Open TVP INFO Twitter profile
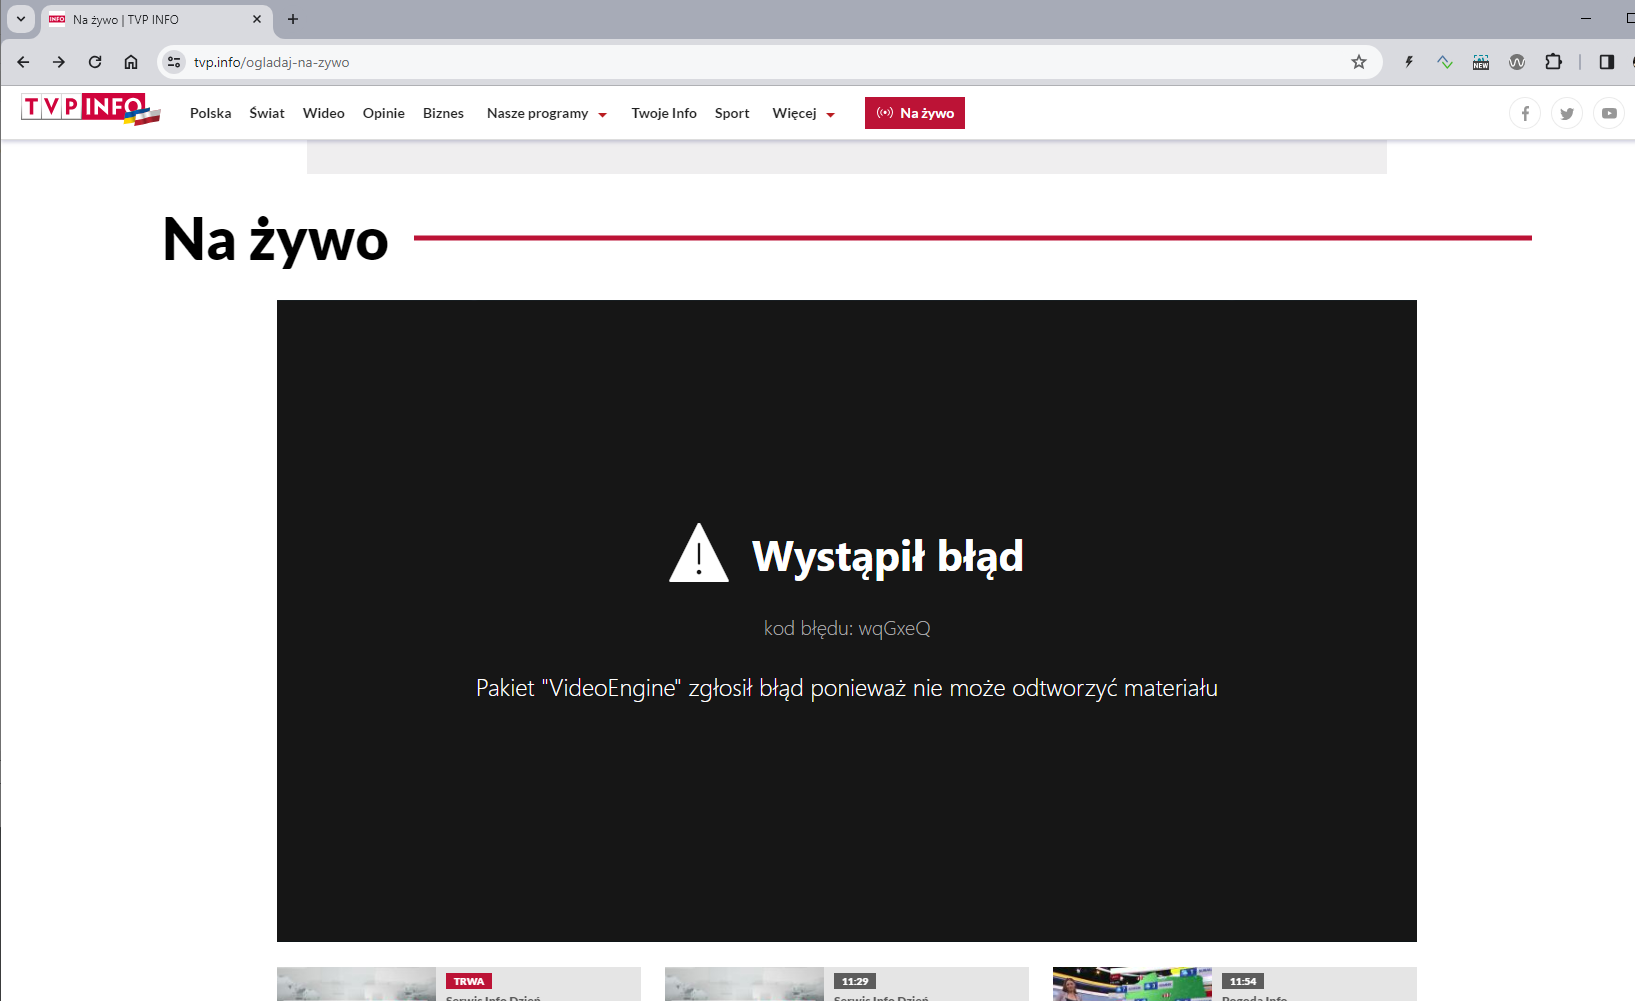The width and height of the screenshot is (1635, 1001). [x=1567, y=113]
